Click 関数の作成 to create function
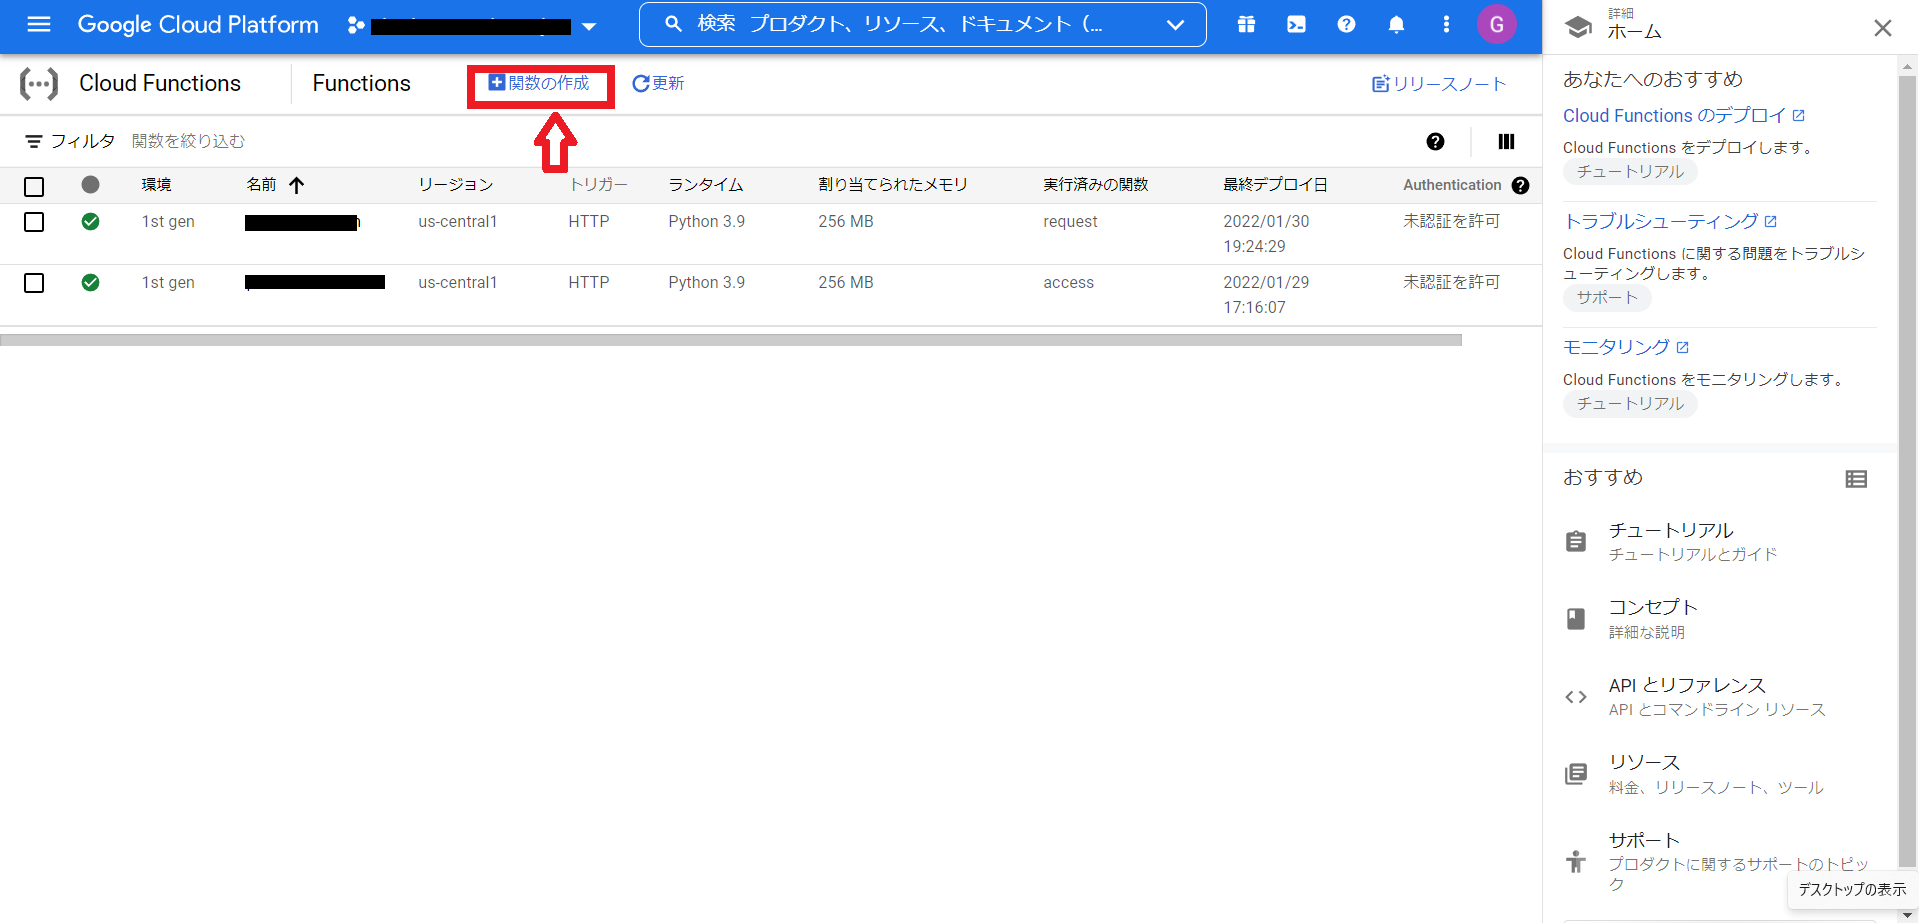The image size is (1919, 923). 540,83
